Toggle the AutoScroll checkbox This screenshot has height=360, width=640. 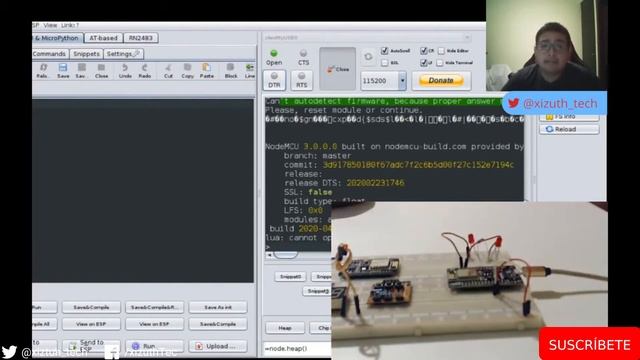click(x=384, y=51)
